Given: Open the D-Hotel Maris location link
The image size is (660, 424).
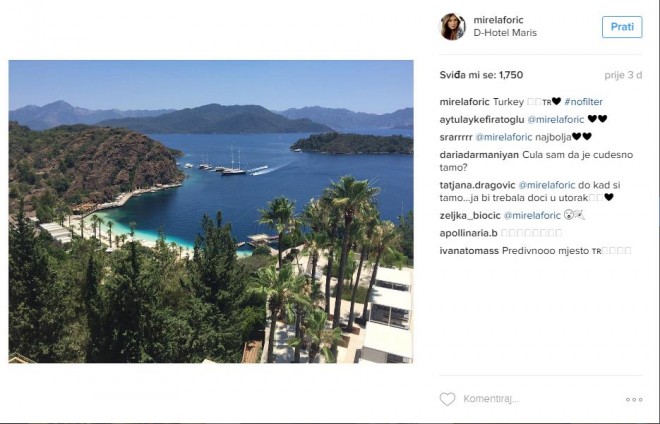Looking at the screenshot, I should coord(505,33).
